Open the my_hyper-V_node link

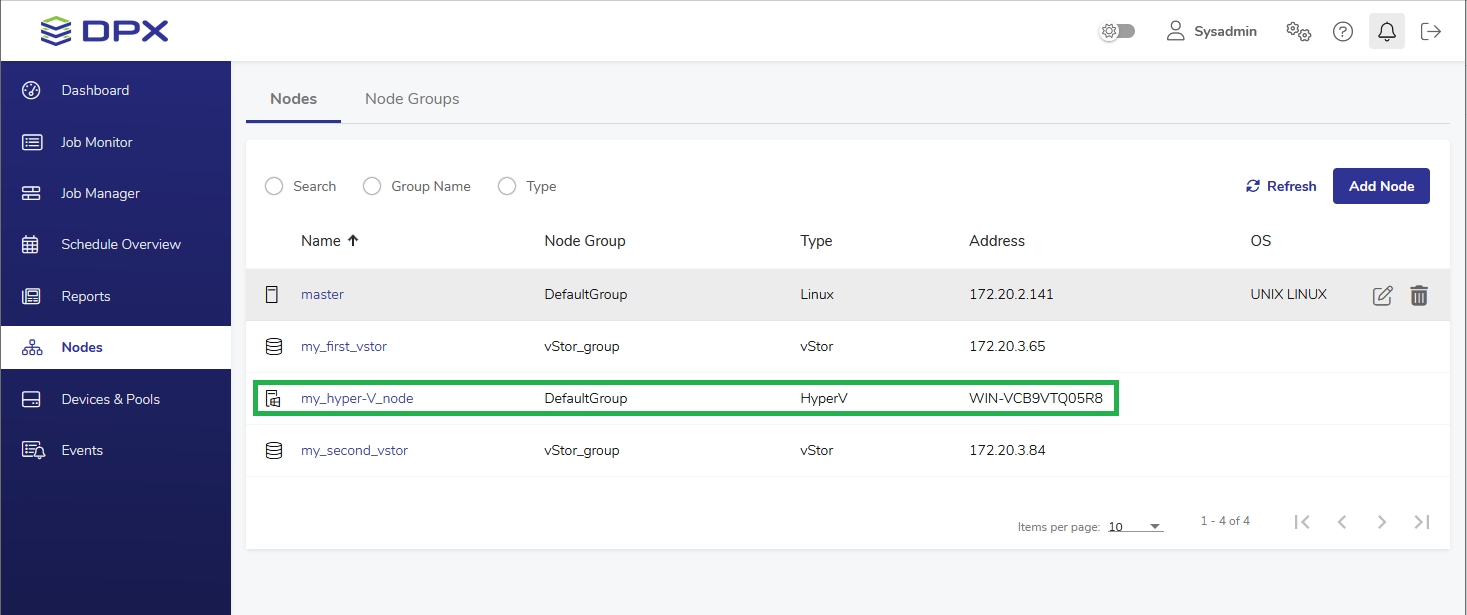(x=357, y=398)
